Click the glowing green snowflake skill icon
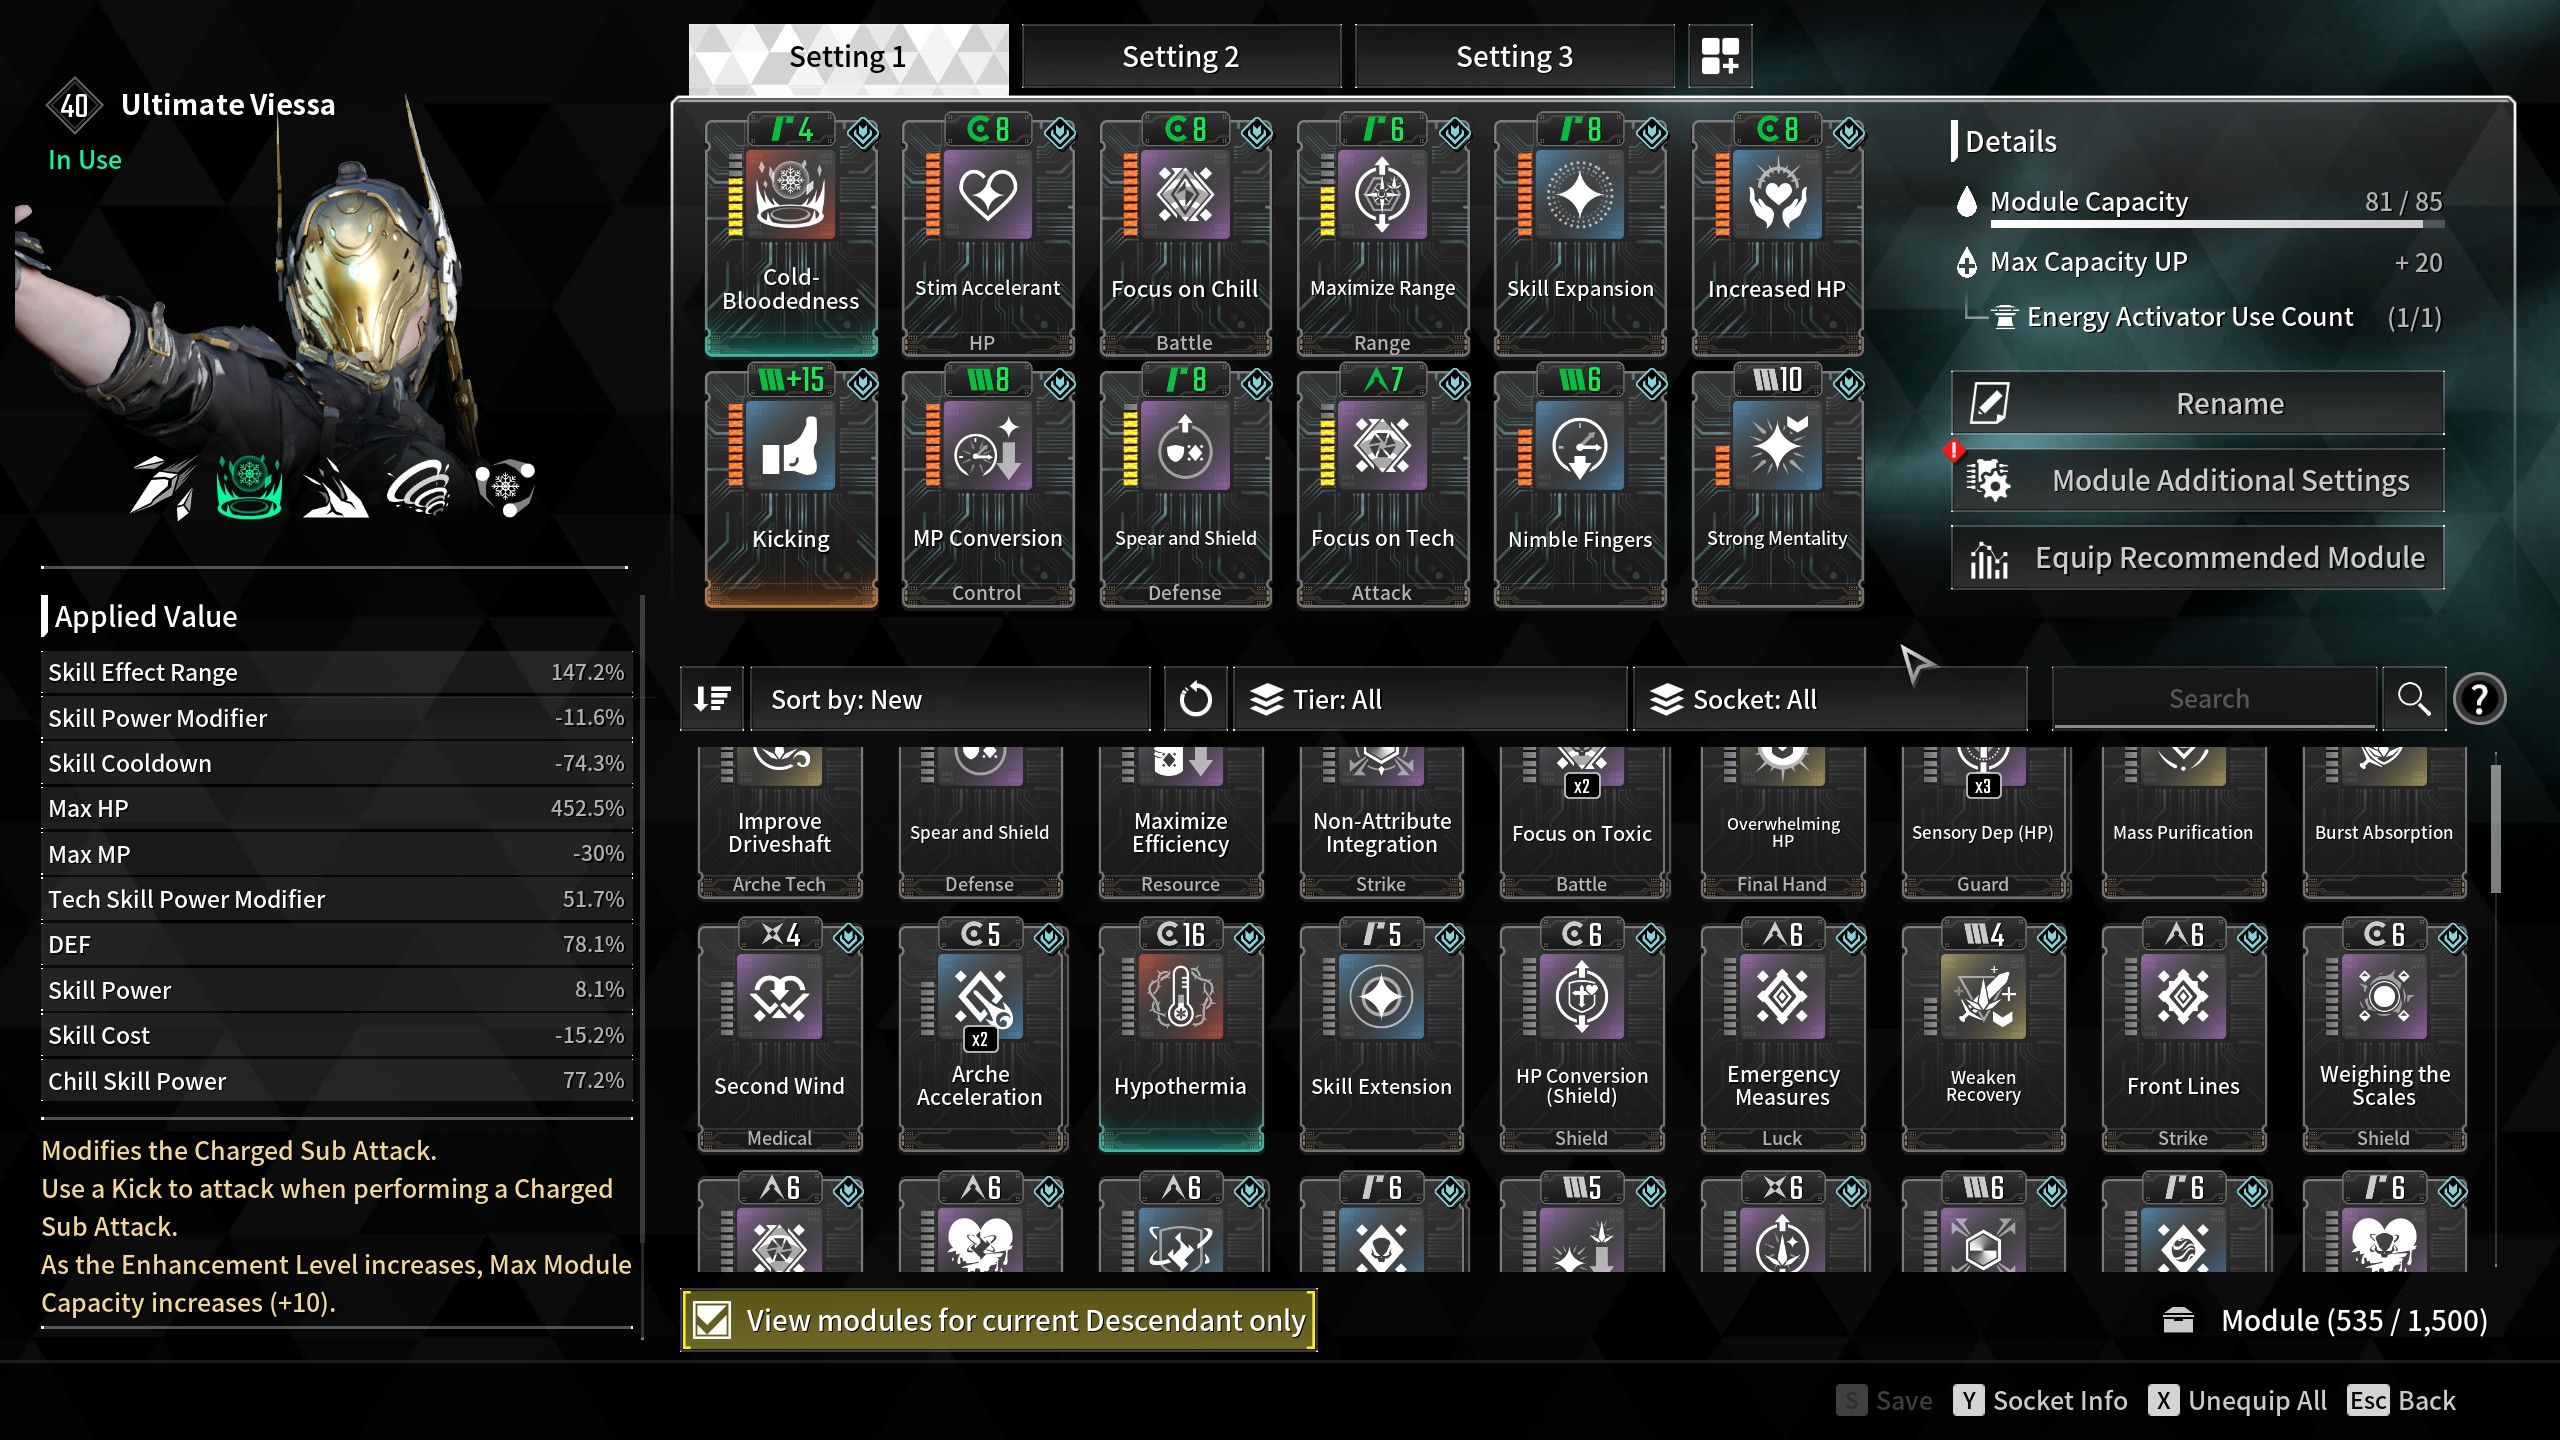The image size is (2560, 1440). click(x=249, y=487)
